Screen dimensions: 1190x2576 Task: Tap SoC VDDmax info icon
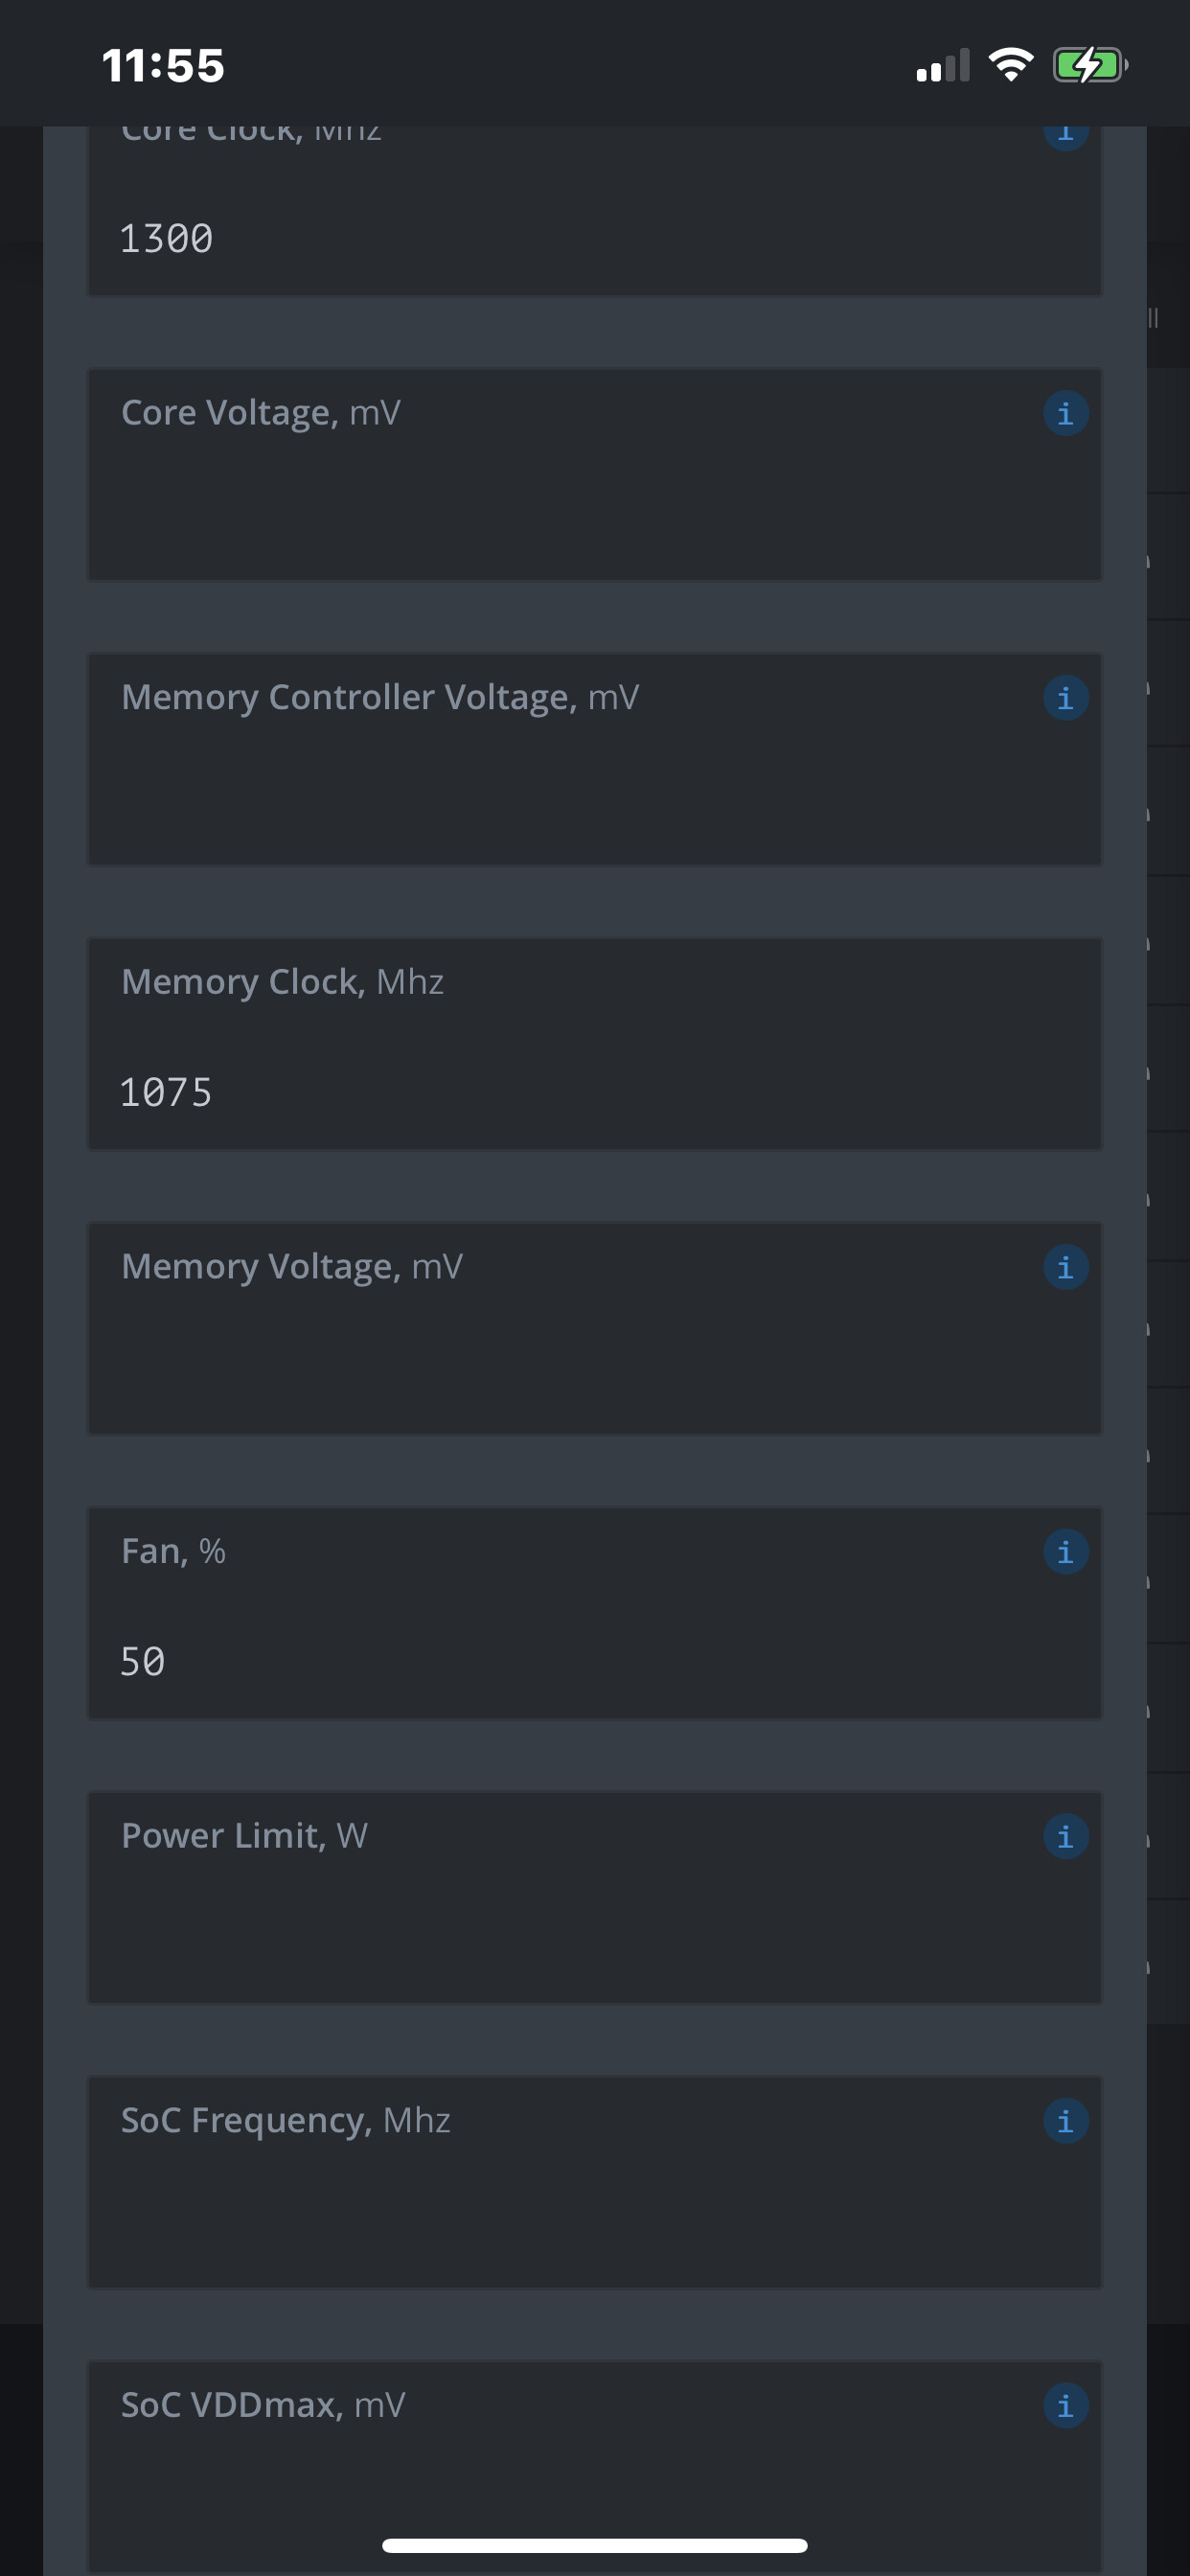(1065, 2405)
